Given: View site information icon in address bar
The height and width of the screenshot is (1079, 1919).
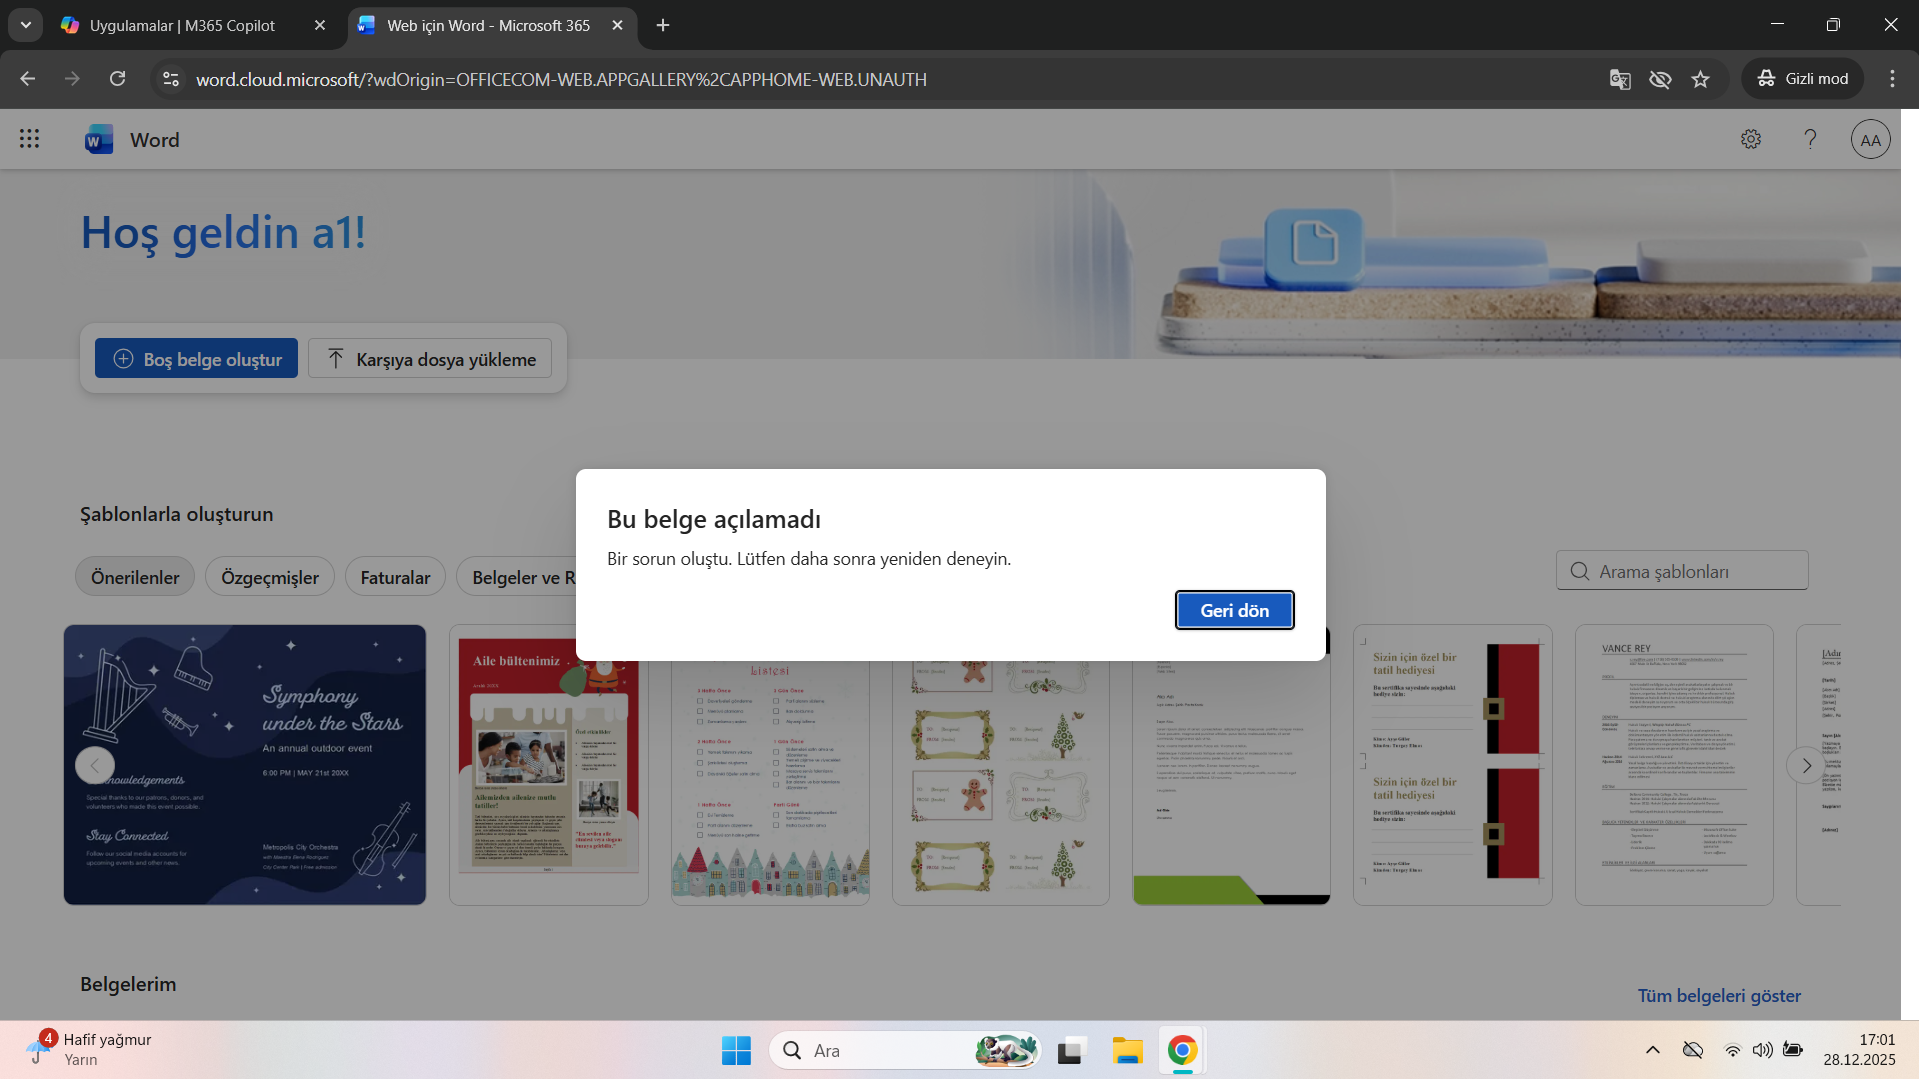Looking at the screenshot, I should (171, 79).
